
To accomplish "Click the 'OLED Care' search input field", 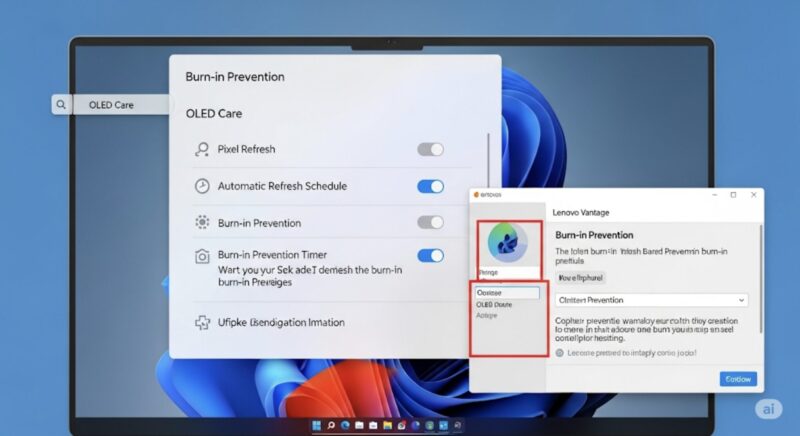I will 121,105.
